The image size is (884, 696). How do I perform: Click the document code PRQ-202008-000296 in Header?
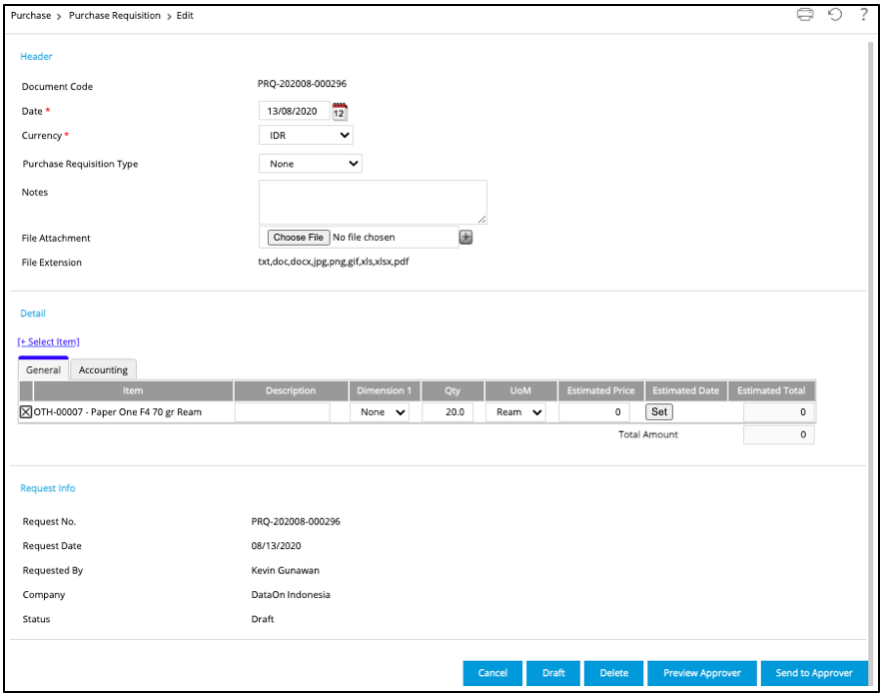pos(302,83)
